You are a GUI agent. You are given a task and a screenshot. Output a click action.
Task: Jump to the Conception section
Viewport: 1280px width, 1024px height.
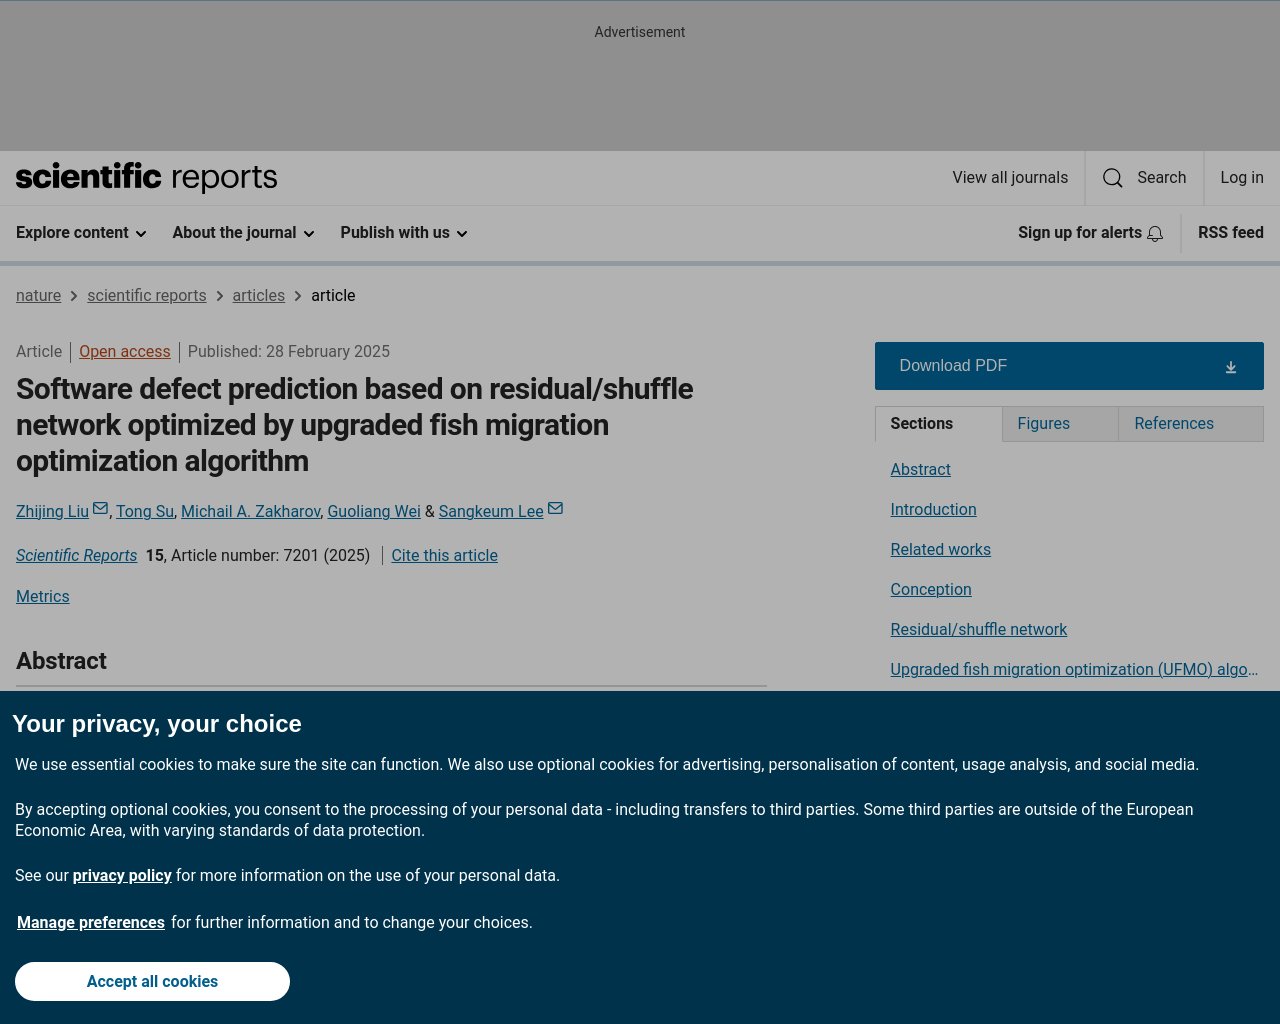tap(931, 590)
